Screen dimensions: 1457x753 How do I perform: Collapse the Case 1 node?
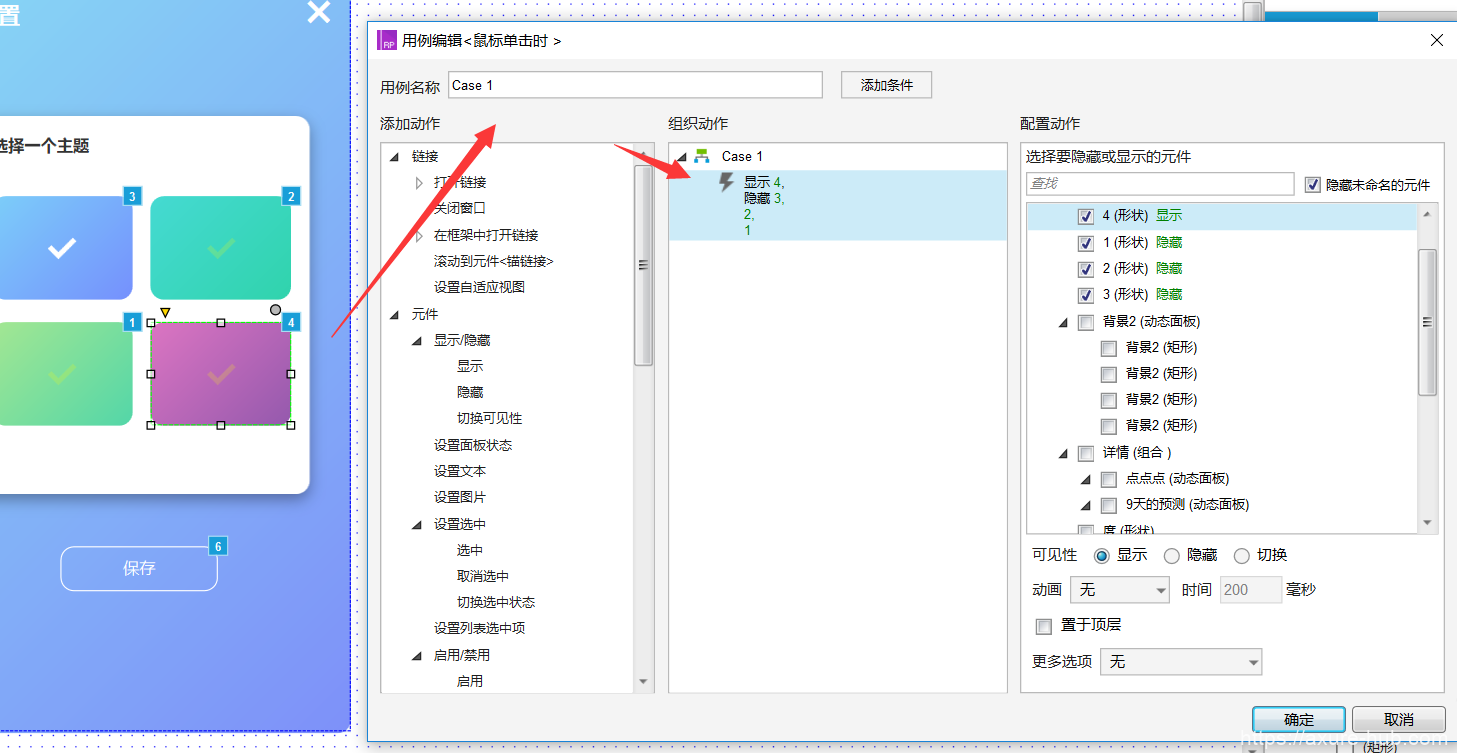tap(681, 157)
